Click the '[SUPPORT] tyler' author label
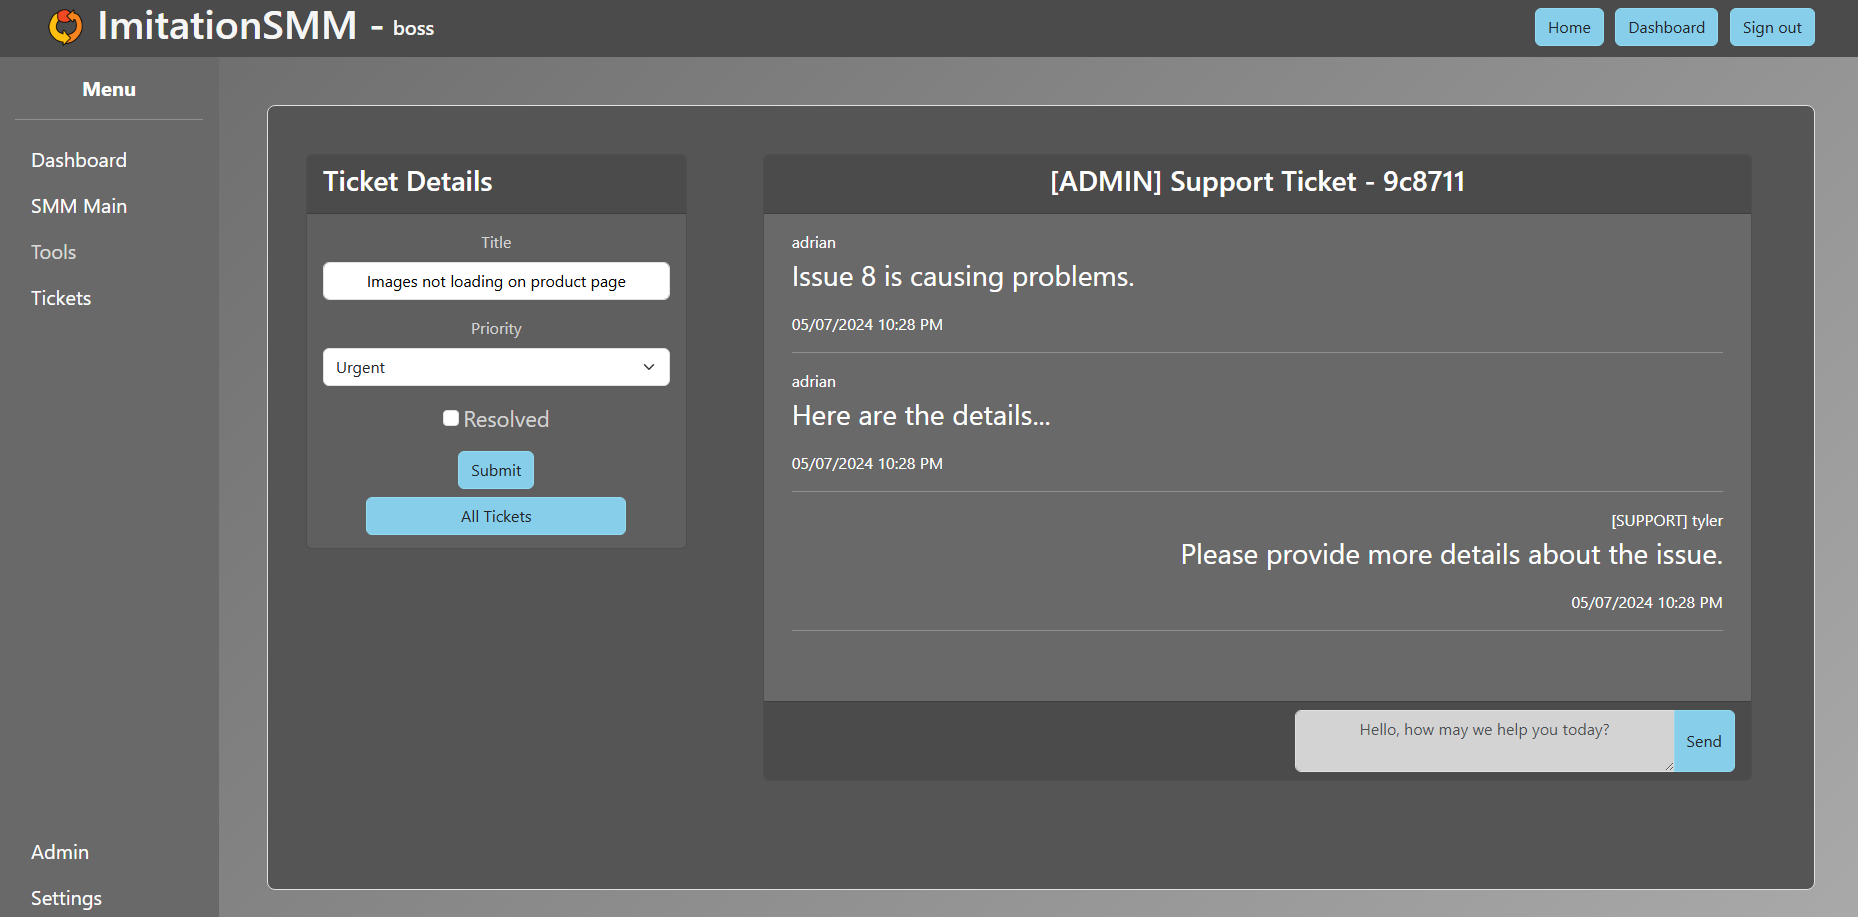The image size is (1858, 917). 1667,521
